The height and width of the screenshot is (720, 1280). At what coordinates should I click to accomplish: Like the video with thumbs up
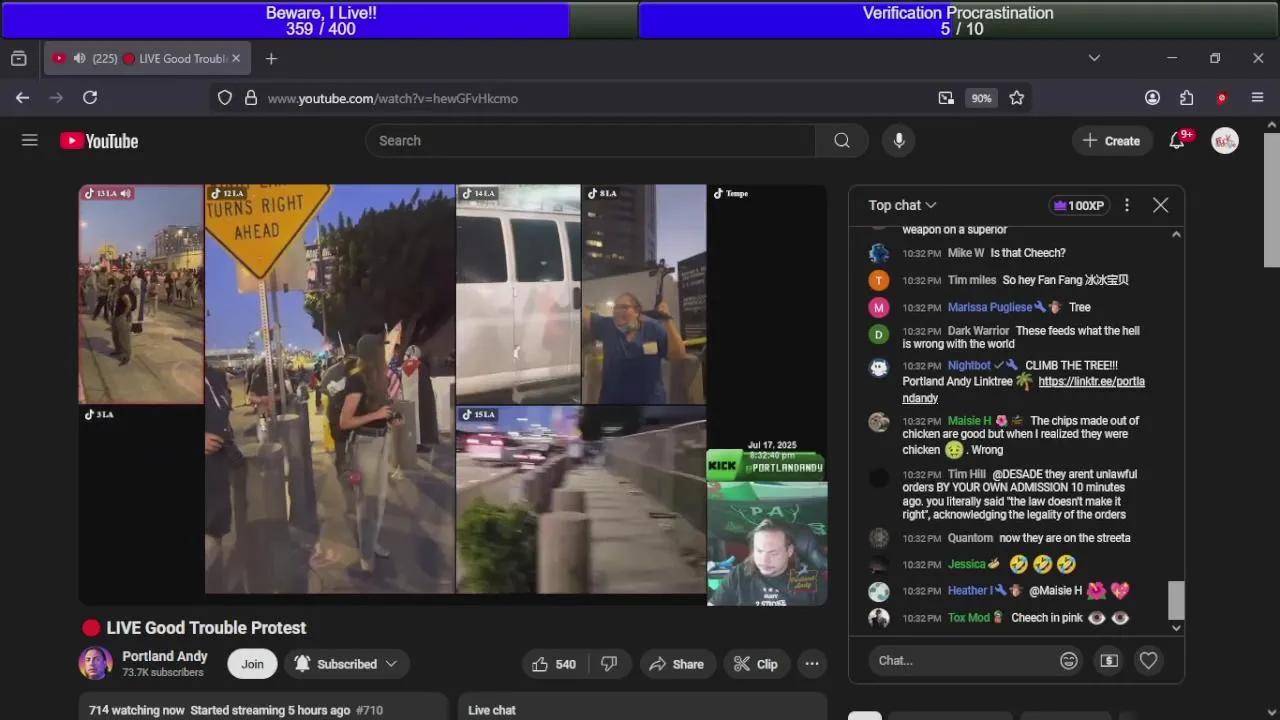click(553, 664)
